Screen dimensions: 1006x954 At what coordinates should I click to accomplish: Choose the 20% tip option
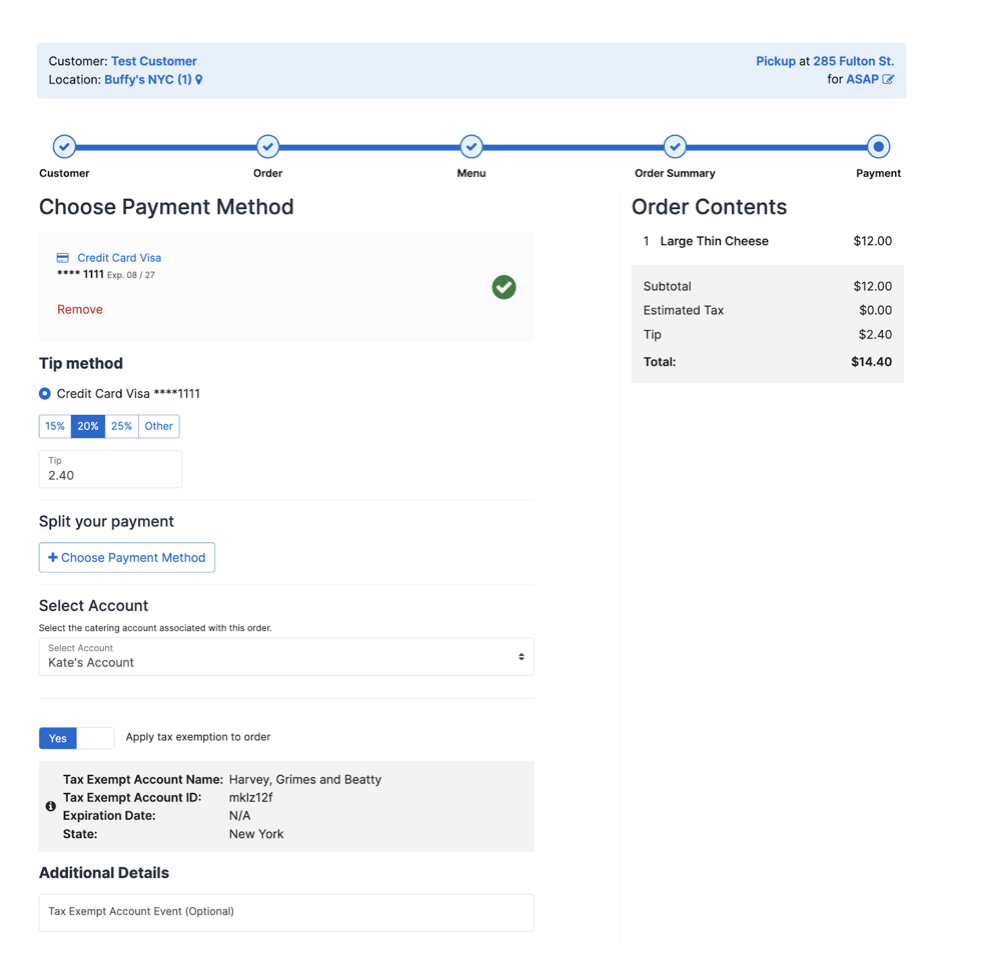tap(88, 427)
